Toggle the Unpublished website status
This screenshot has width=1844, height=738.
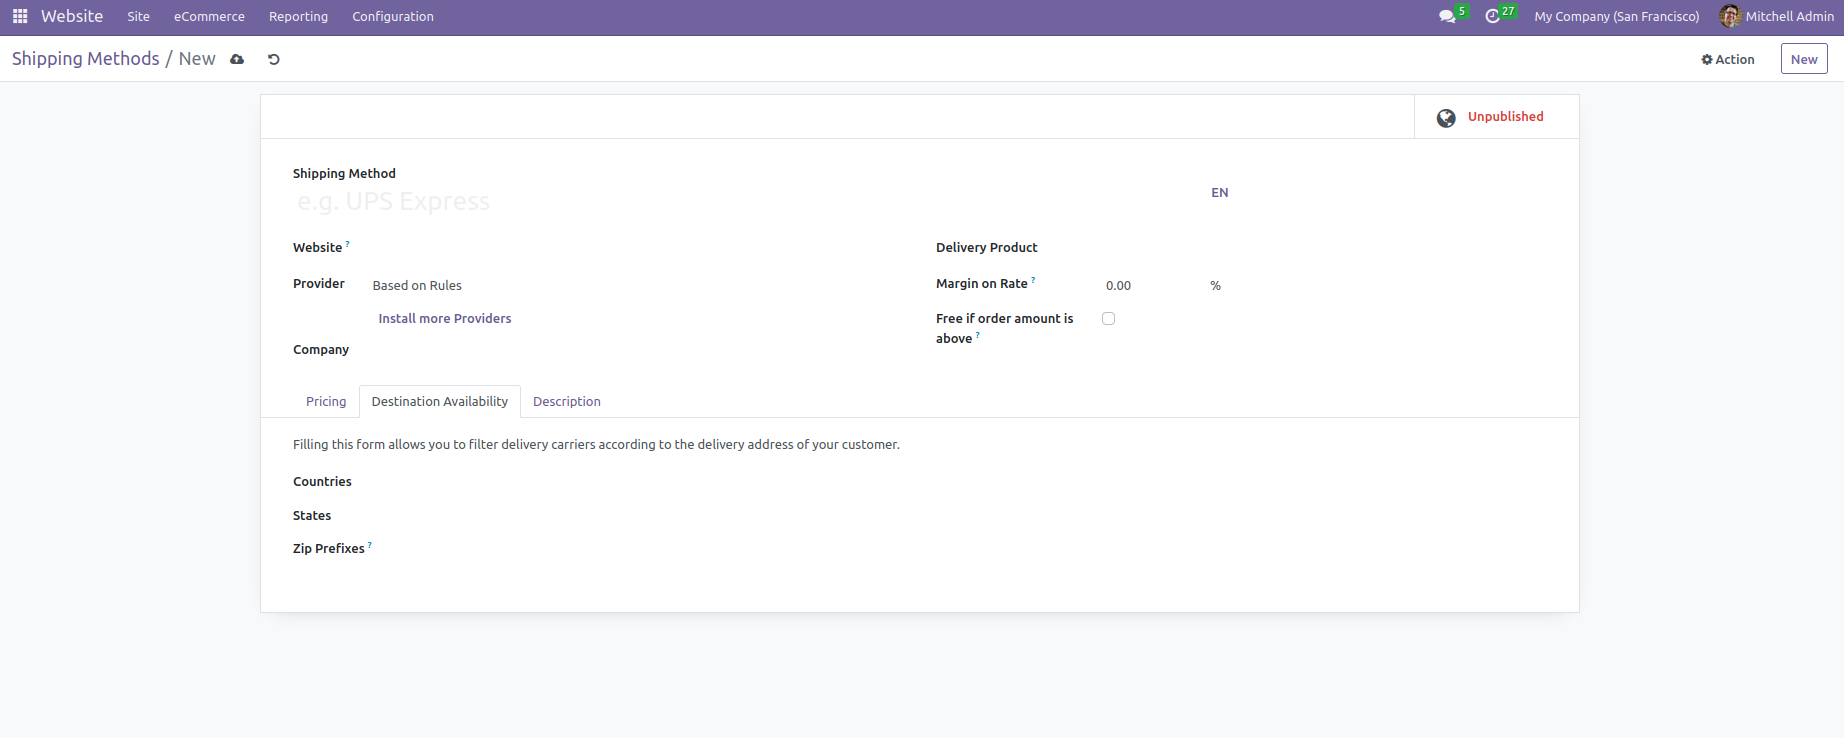(x=1505, y=117)
